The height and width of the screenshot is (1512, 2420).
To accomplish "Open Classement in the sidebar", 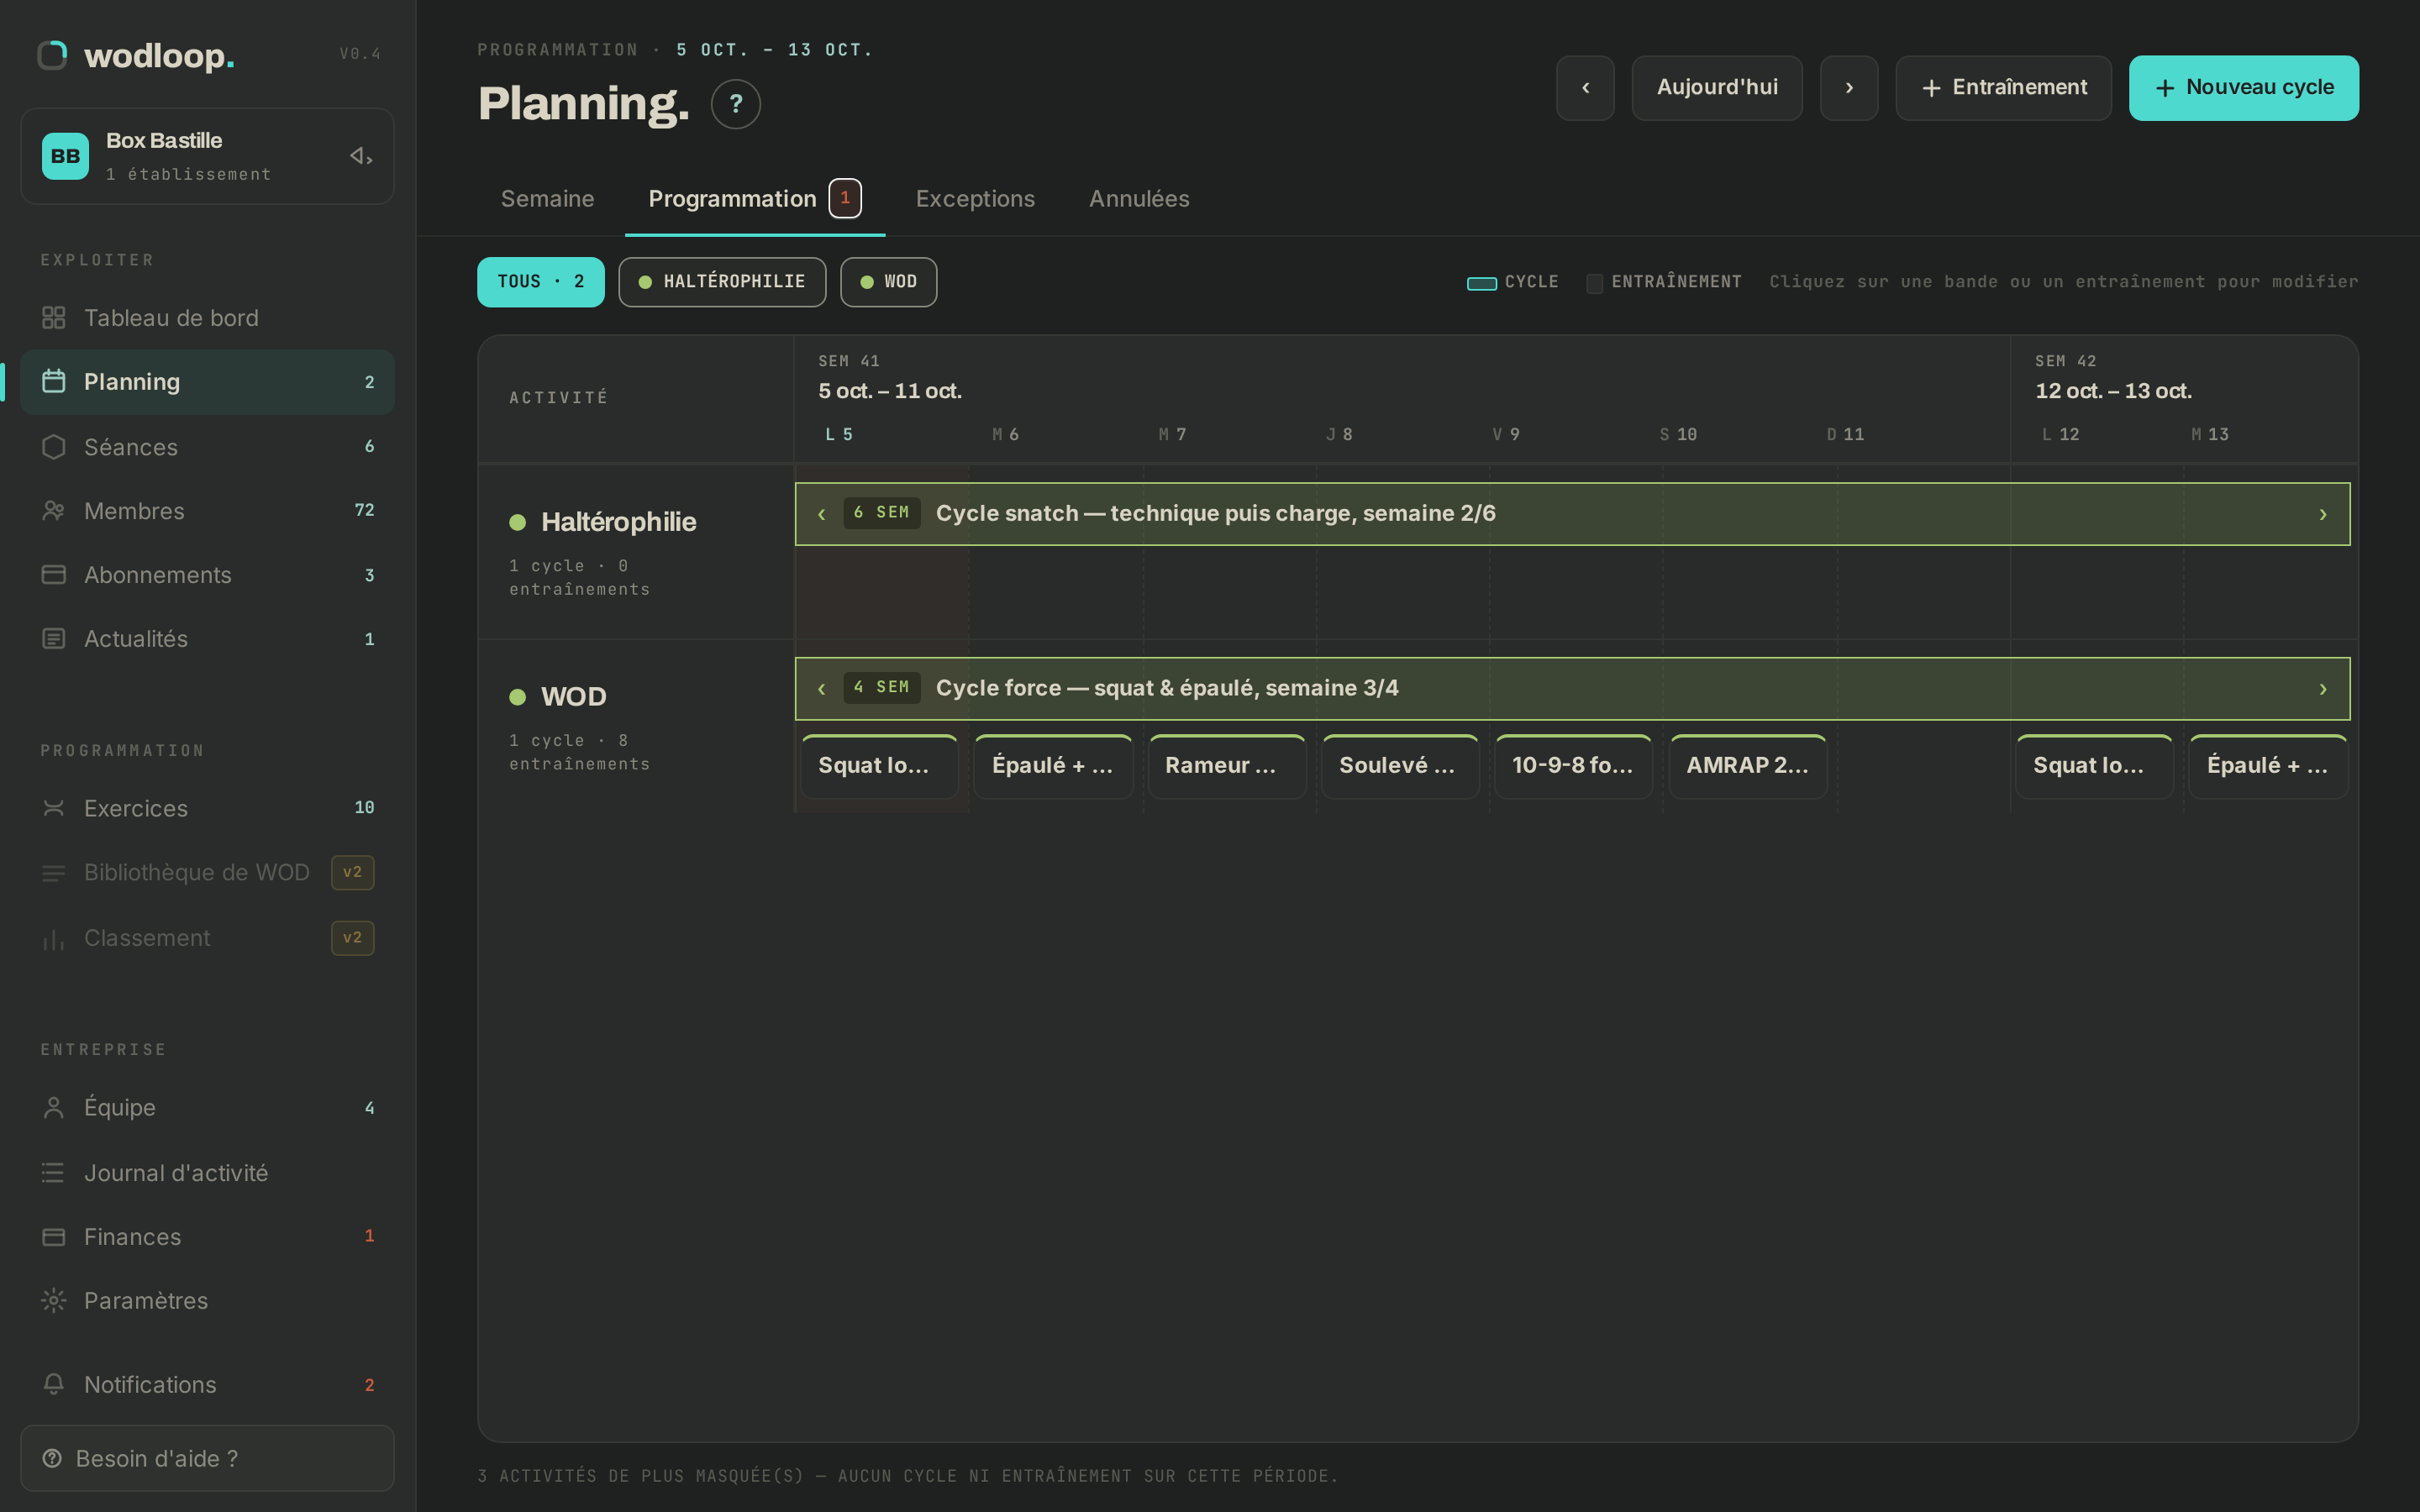I will (207, 938).
